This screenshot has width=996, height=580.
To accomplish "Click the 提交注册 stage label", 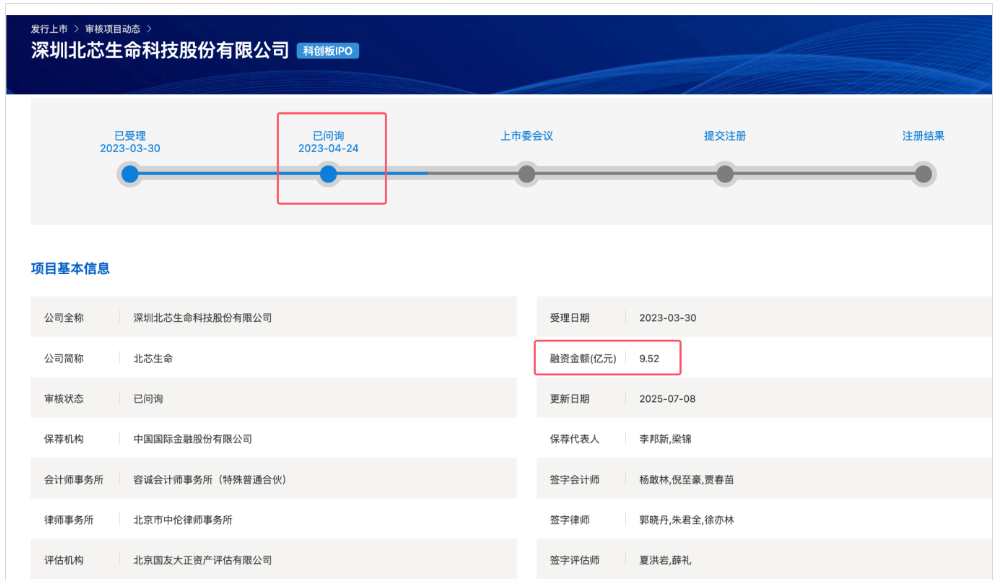I will pos(725,135).
